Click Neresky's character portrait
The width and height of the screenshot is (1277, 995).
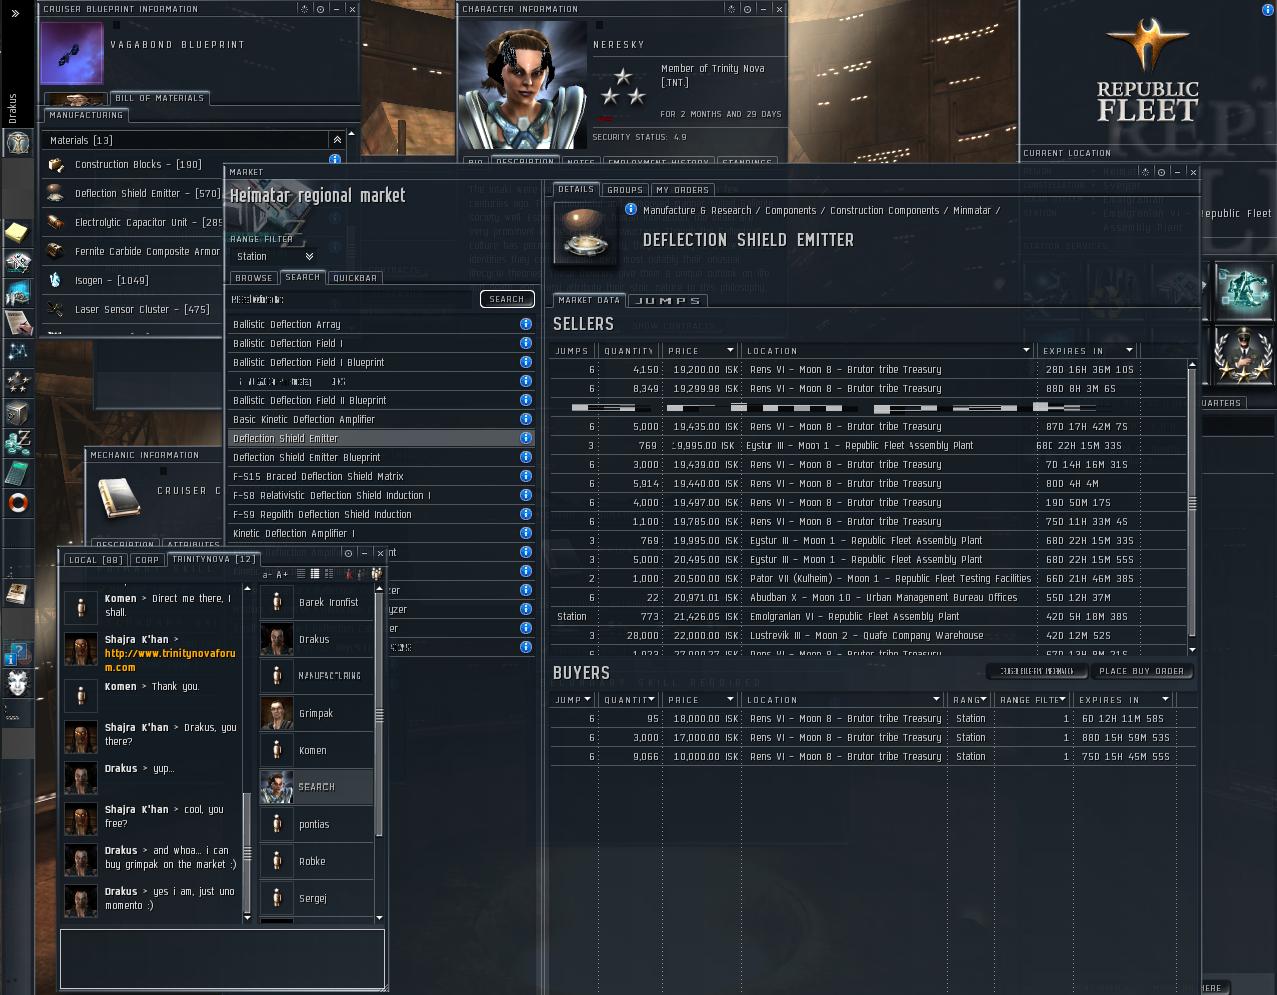point(521,86)
